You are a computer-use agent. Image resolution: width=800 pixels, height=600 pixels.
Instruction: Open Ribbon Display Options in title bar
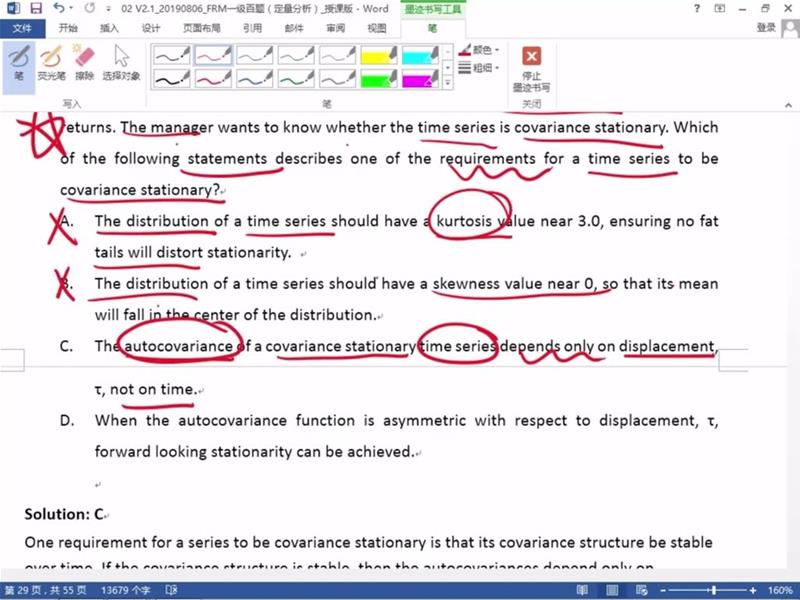tap(720, 8)
